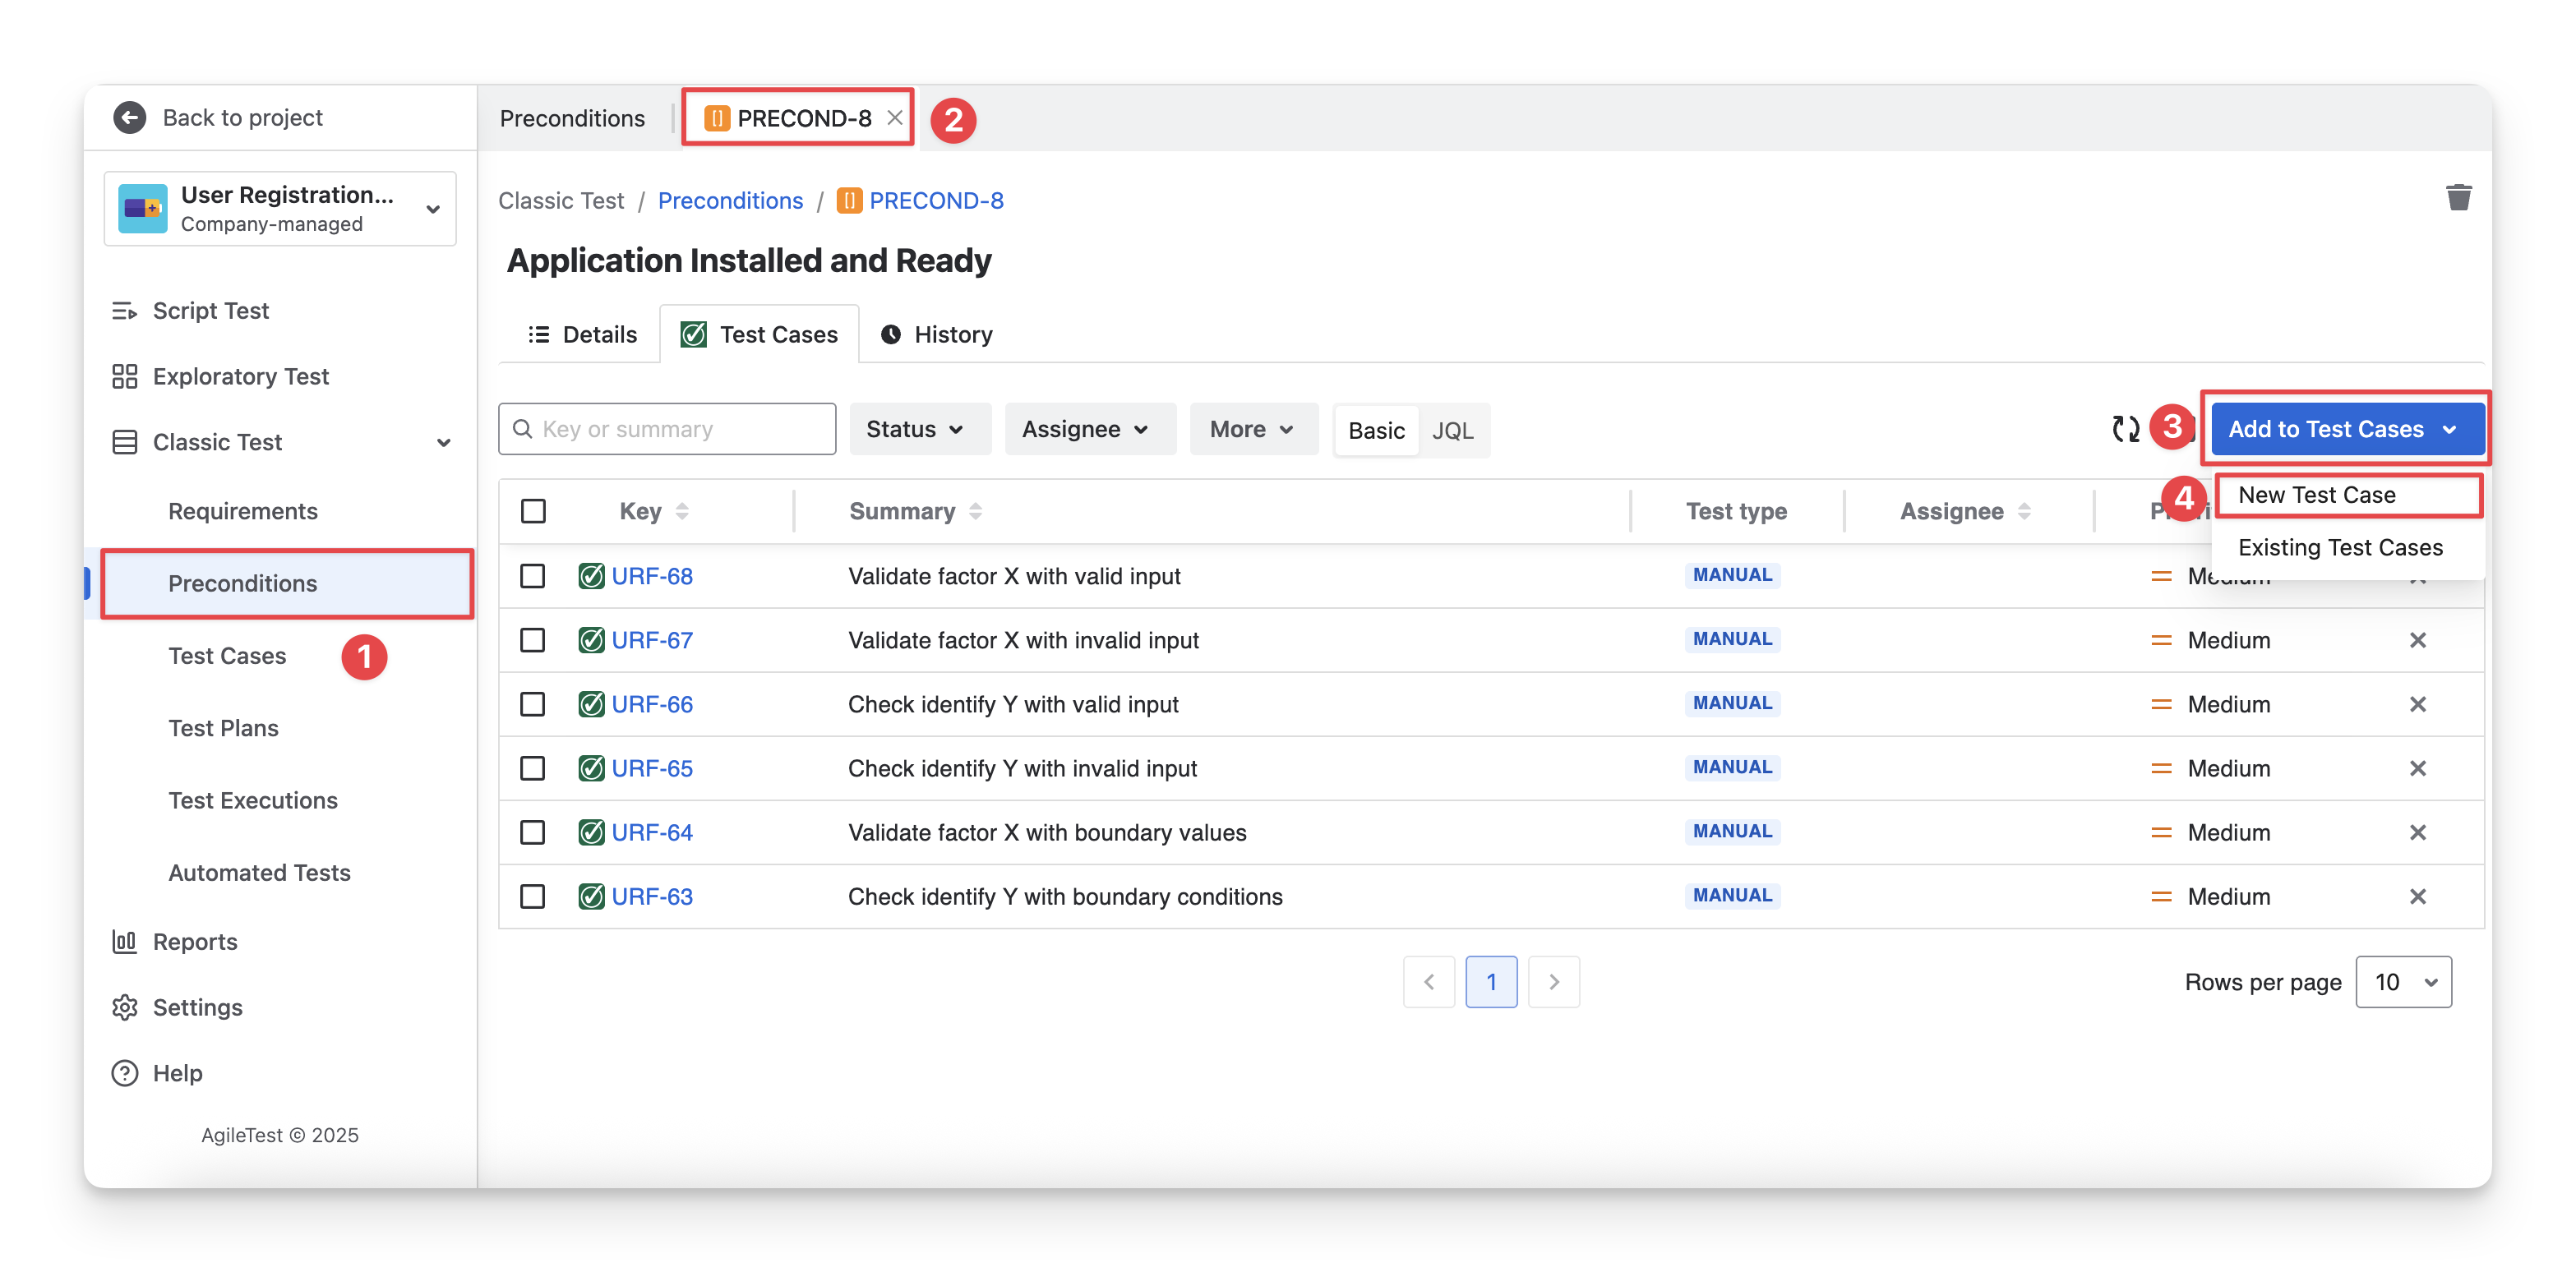Image resolution: width=2576 pixels, height=1272 pixels.
Task: Open Settings gear in sidebar
Action: point(197,1007)
